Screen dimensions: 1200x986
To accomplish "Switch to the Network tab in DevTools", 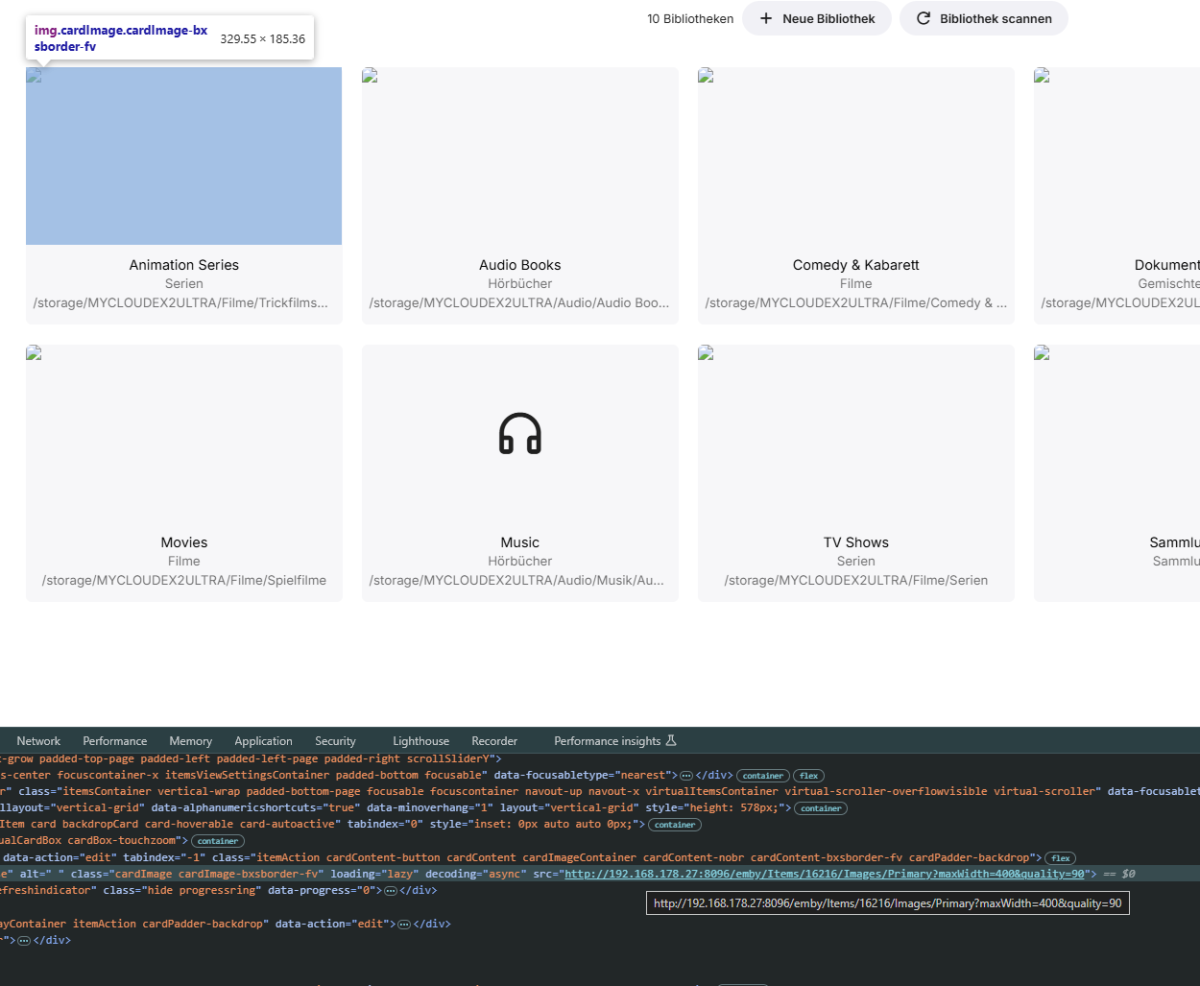I will [x=38, y=740].
